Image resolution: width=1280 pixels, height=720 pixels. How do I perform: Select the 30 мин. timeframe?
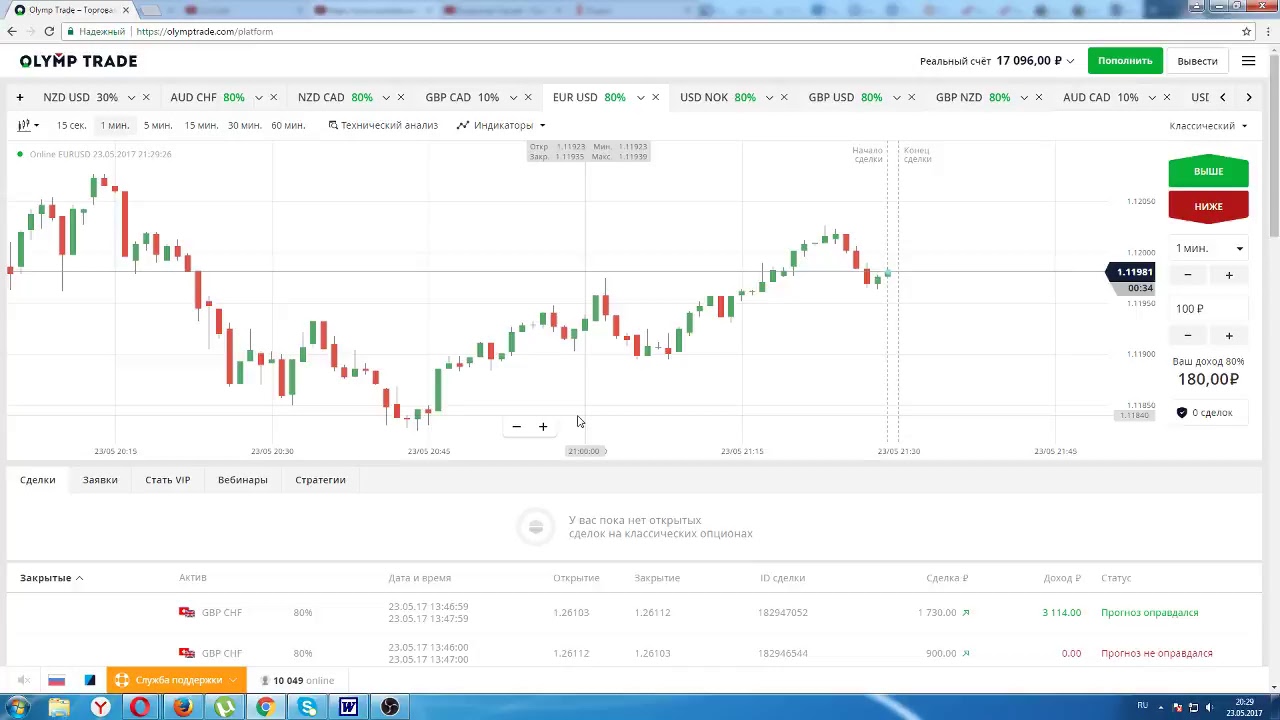coord(244,125)
